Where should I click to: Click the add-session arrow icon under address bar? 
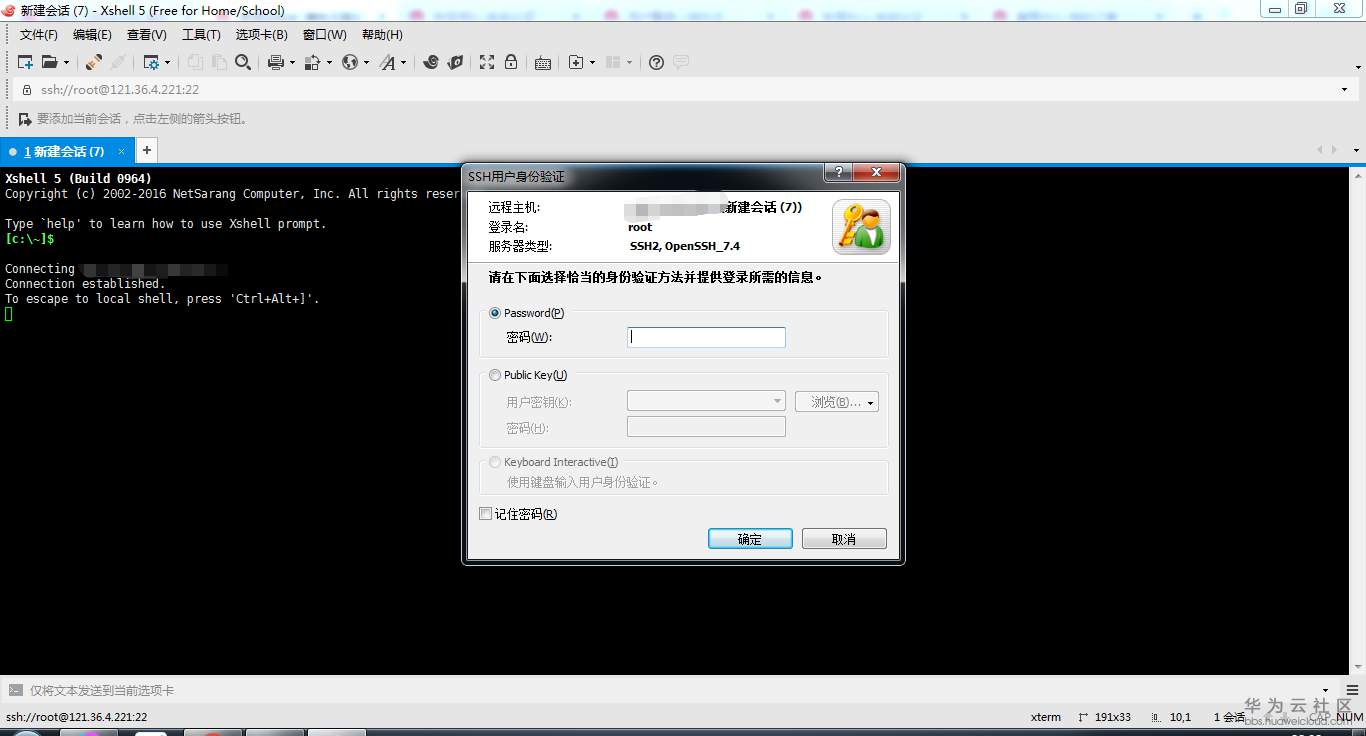[x=25, y=119]
